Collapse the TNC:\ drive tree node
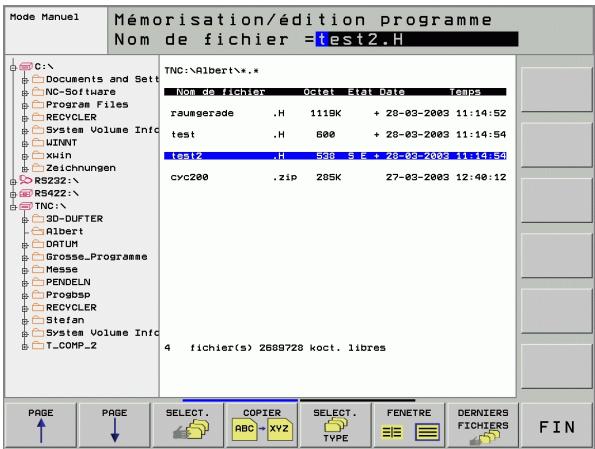Viewport: 595px width, 449px height. coord(13,207)
